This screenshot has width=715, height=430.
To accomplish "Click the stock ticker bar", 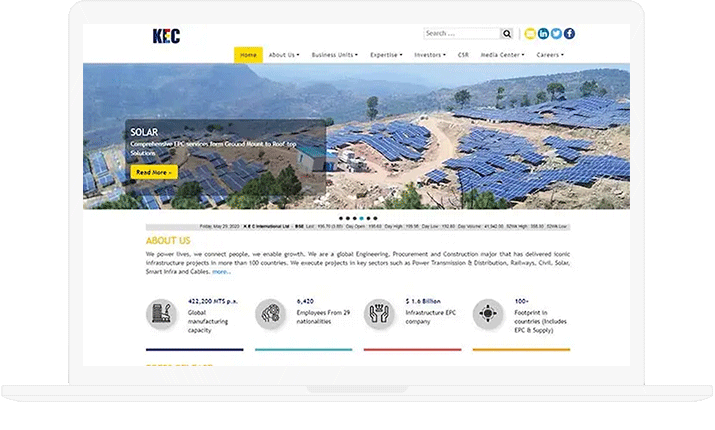I will tap(358, 227).
